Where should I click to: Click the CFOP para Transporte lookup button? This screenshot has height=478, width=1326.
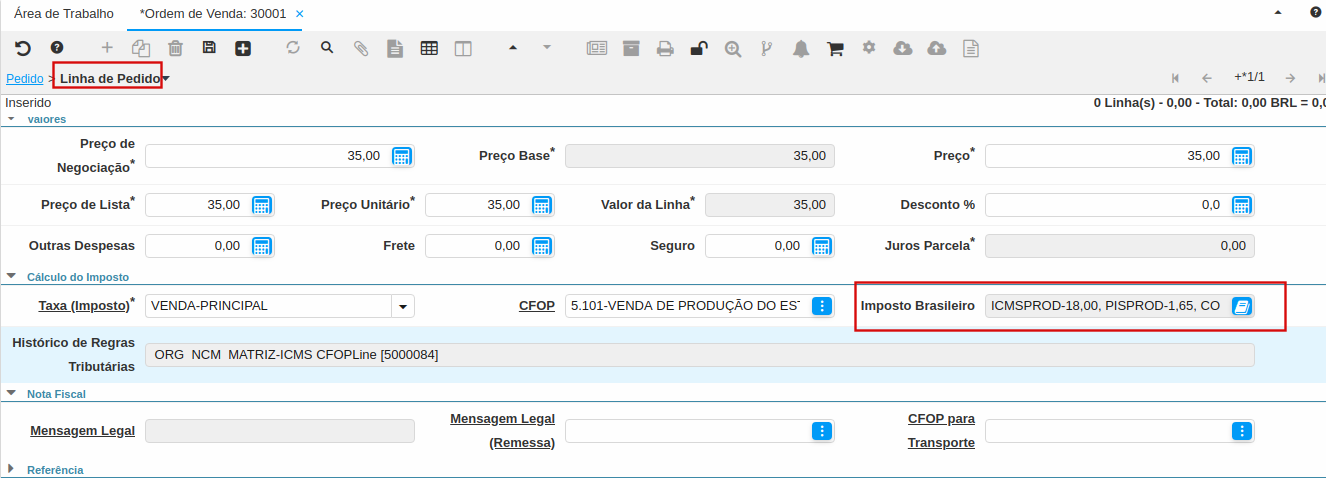click(1242, 431)
